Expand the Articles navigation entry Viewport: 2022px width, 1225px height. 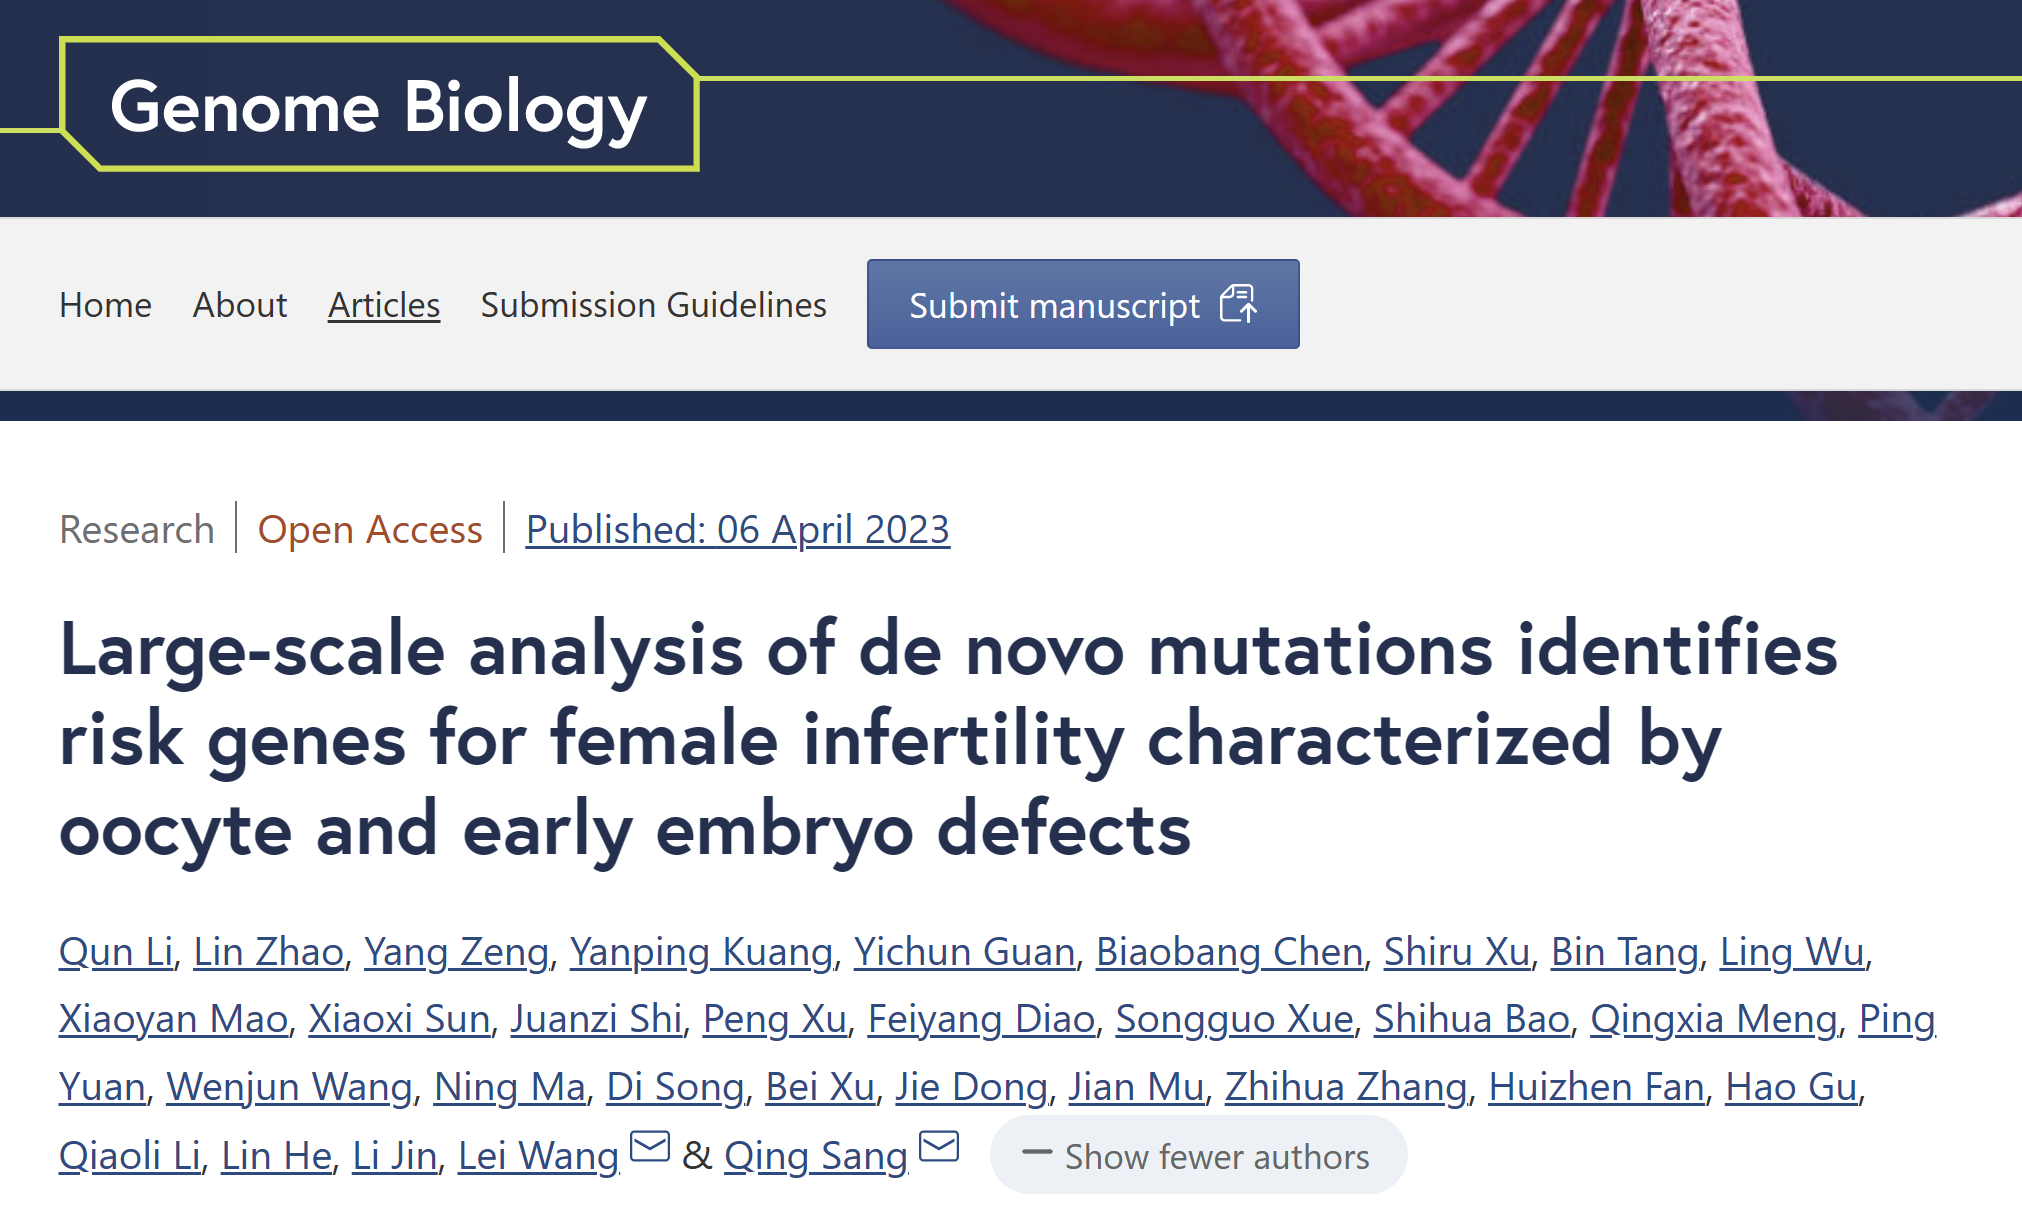click(x=383, y=305)
